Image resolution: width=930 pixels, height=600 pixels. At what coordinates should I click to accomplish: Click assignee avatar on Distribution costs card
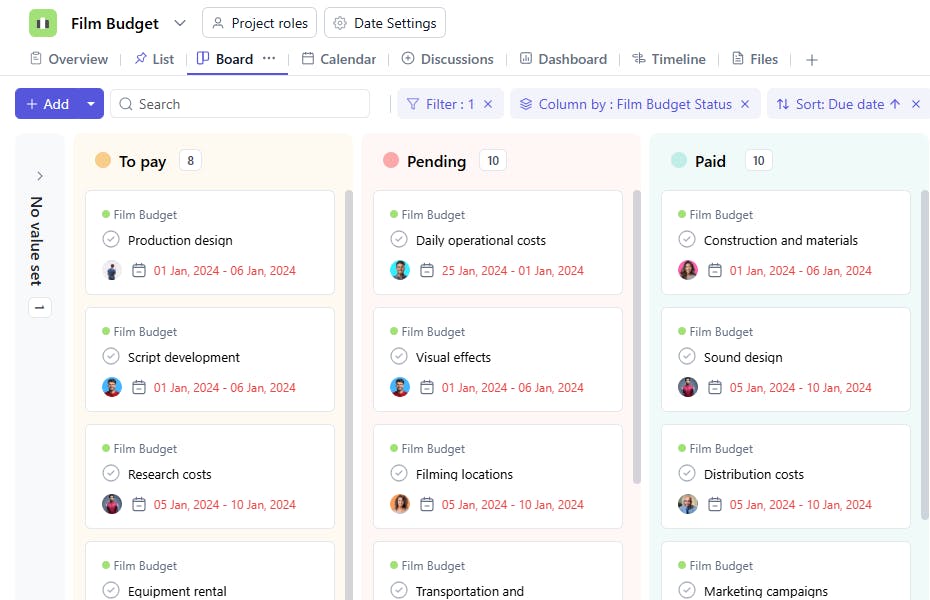[688, 504]
